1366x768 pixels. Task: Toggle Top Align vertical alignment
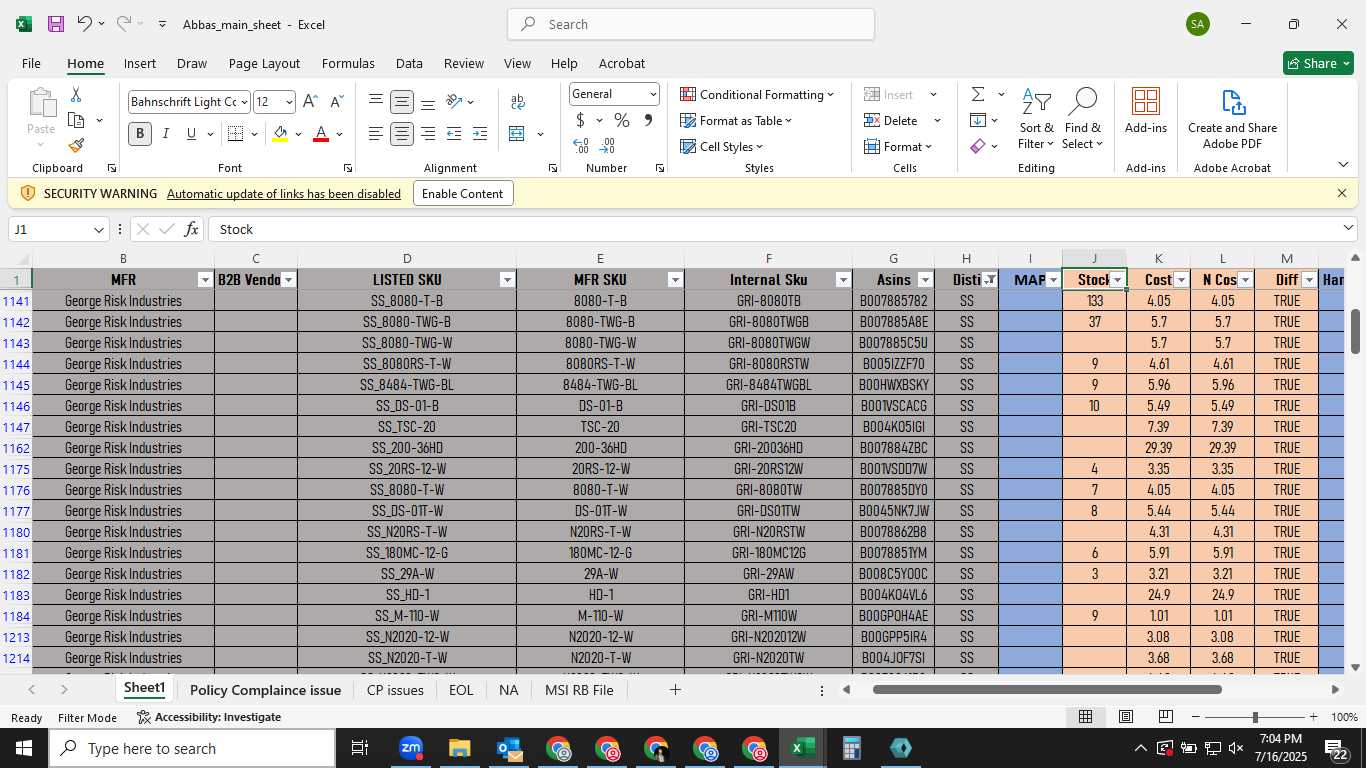[x=376, y=102]
